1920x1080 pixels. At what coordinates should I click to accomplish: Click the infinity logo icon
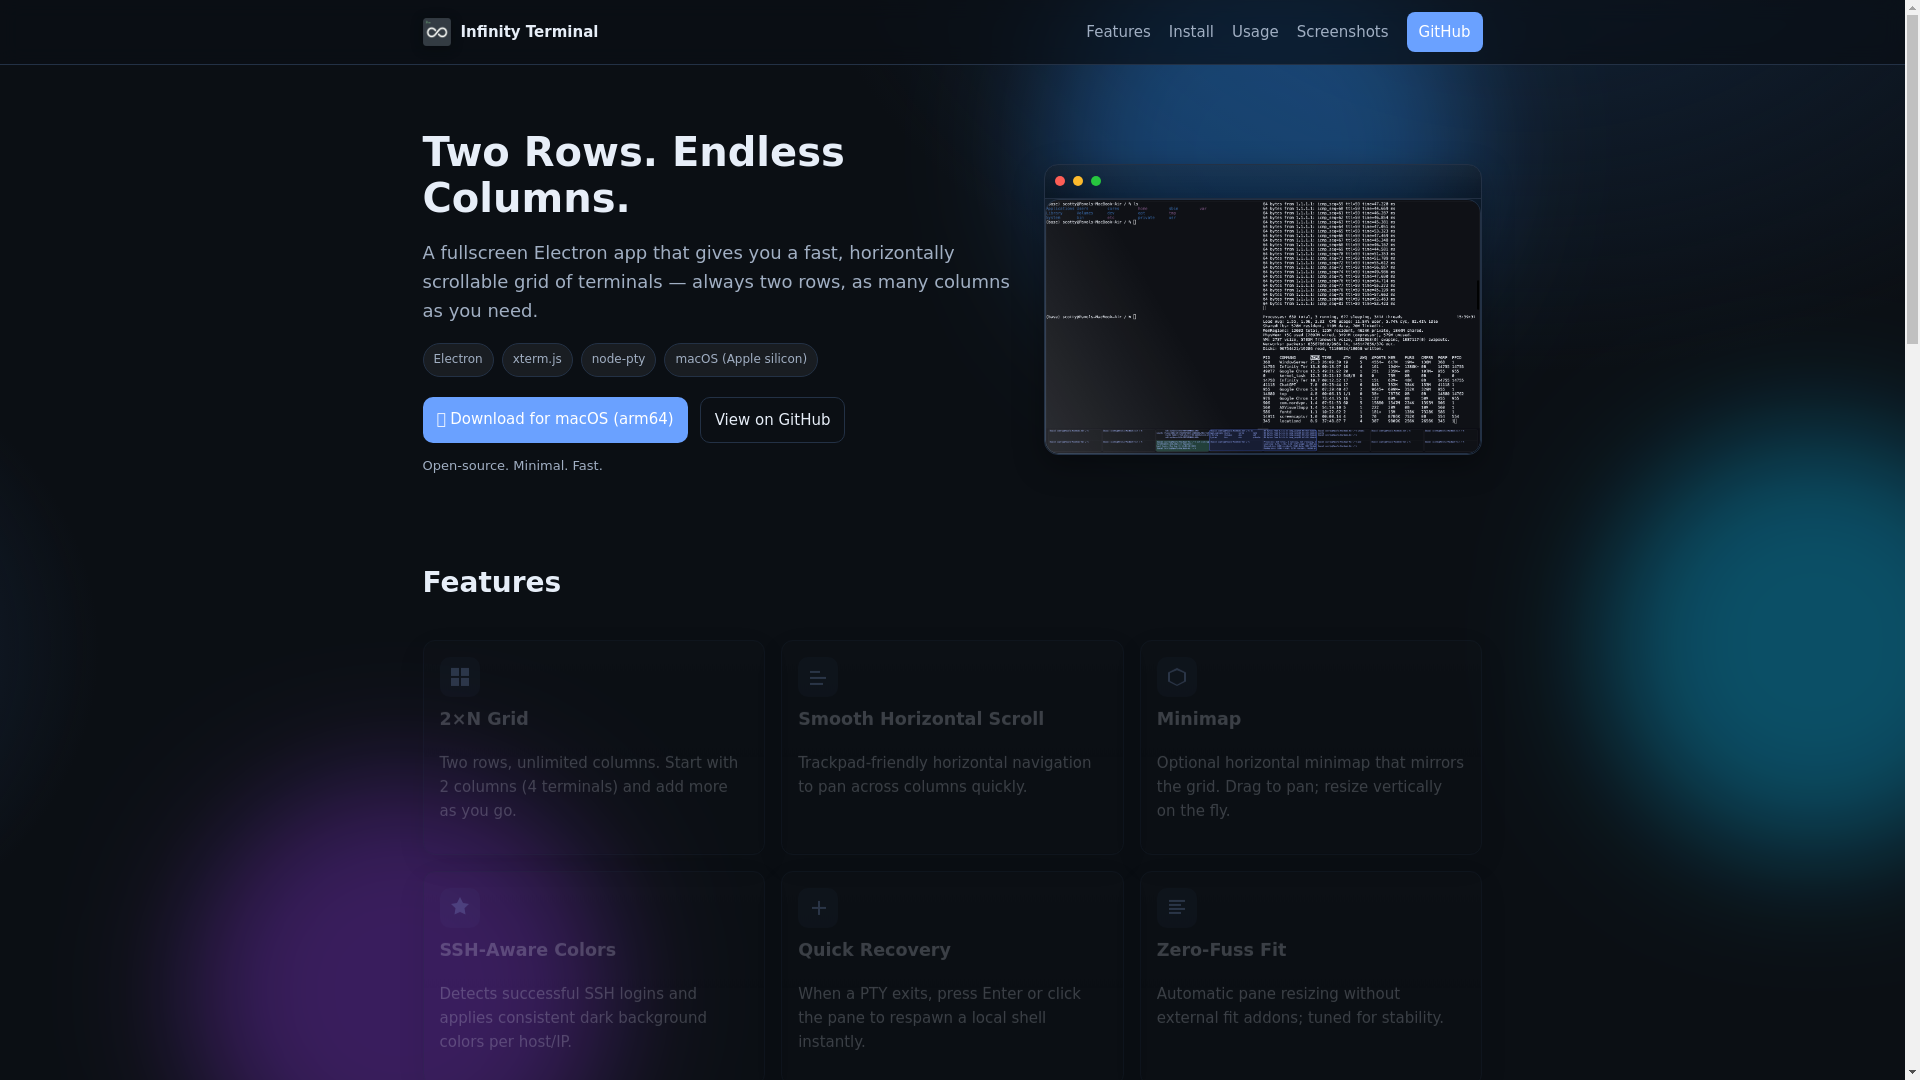coord(436,32)
